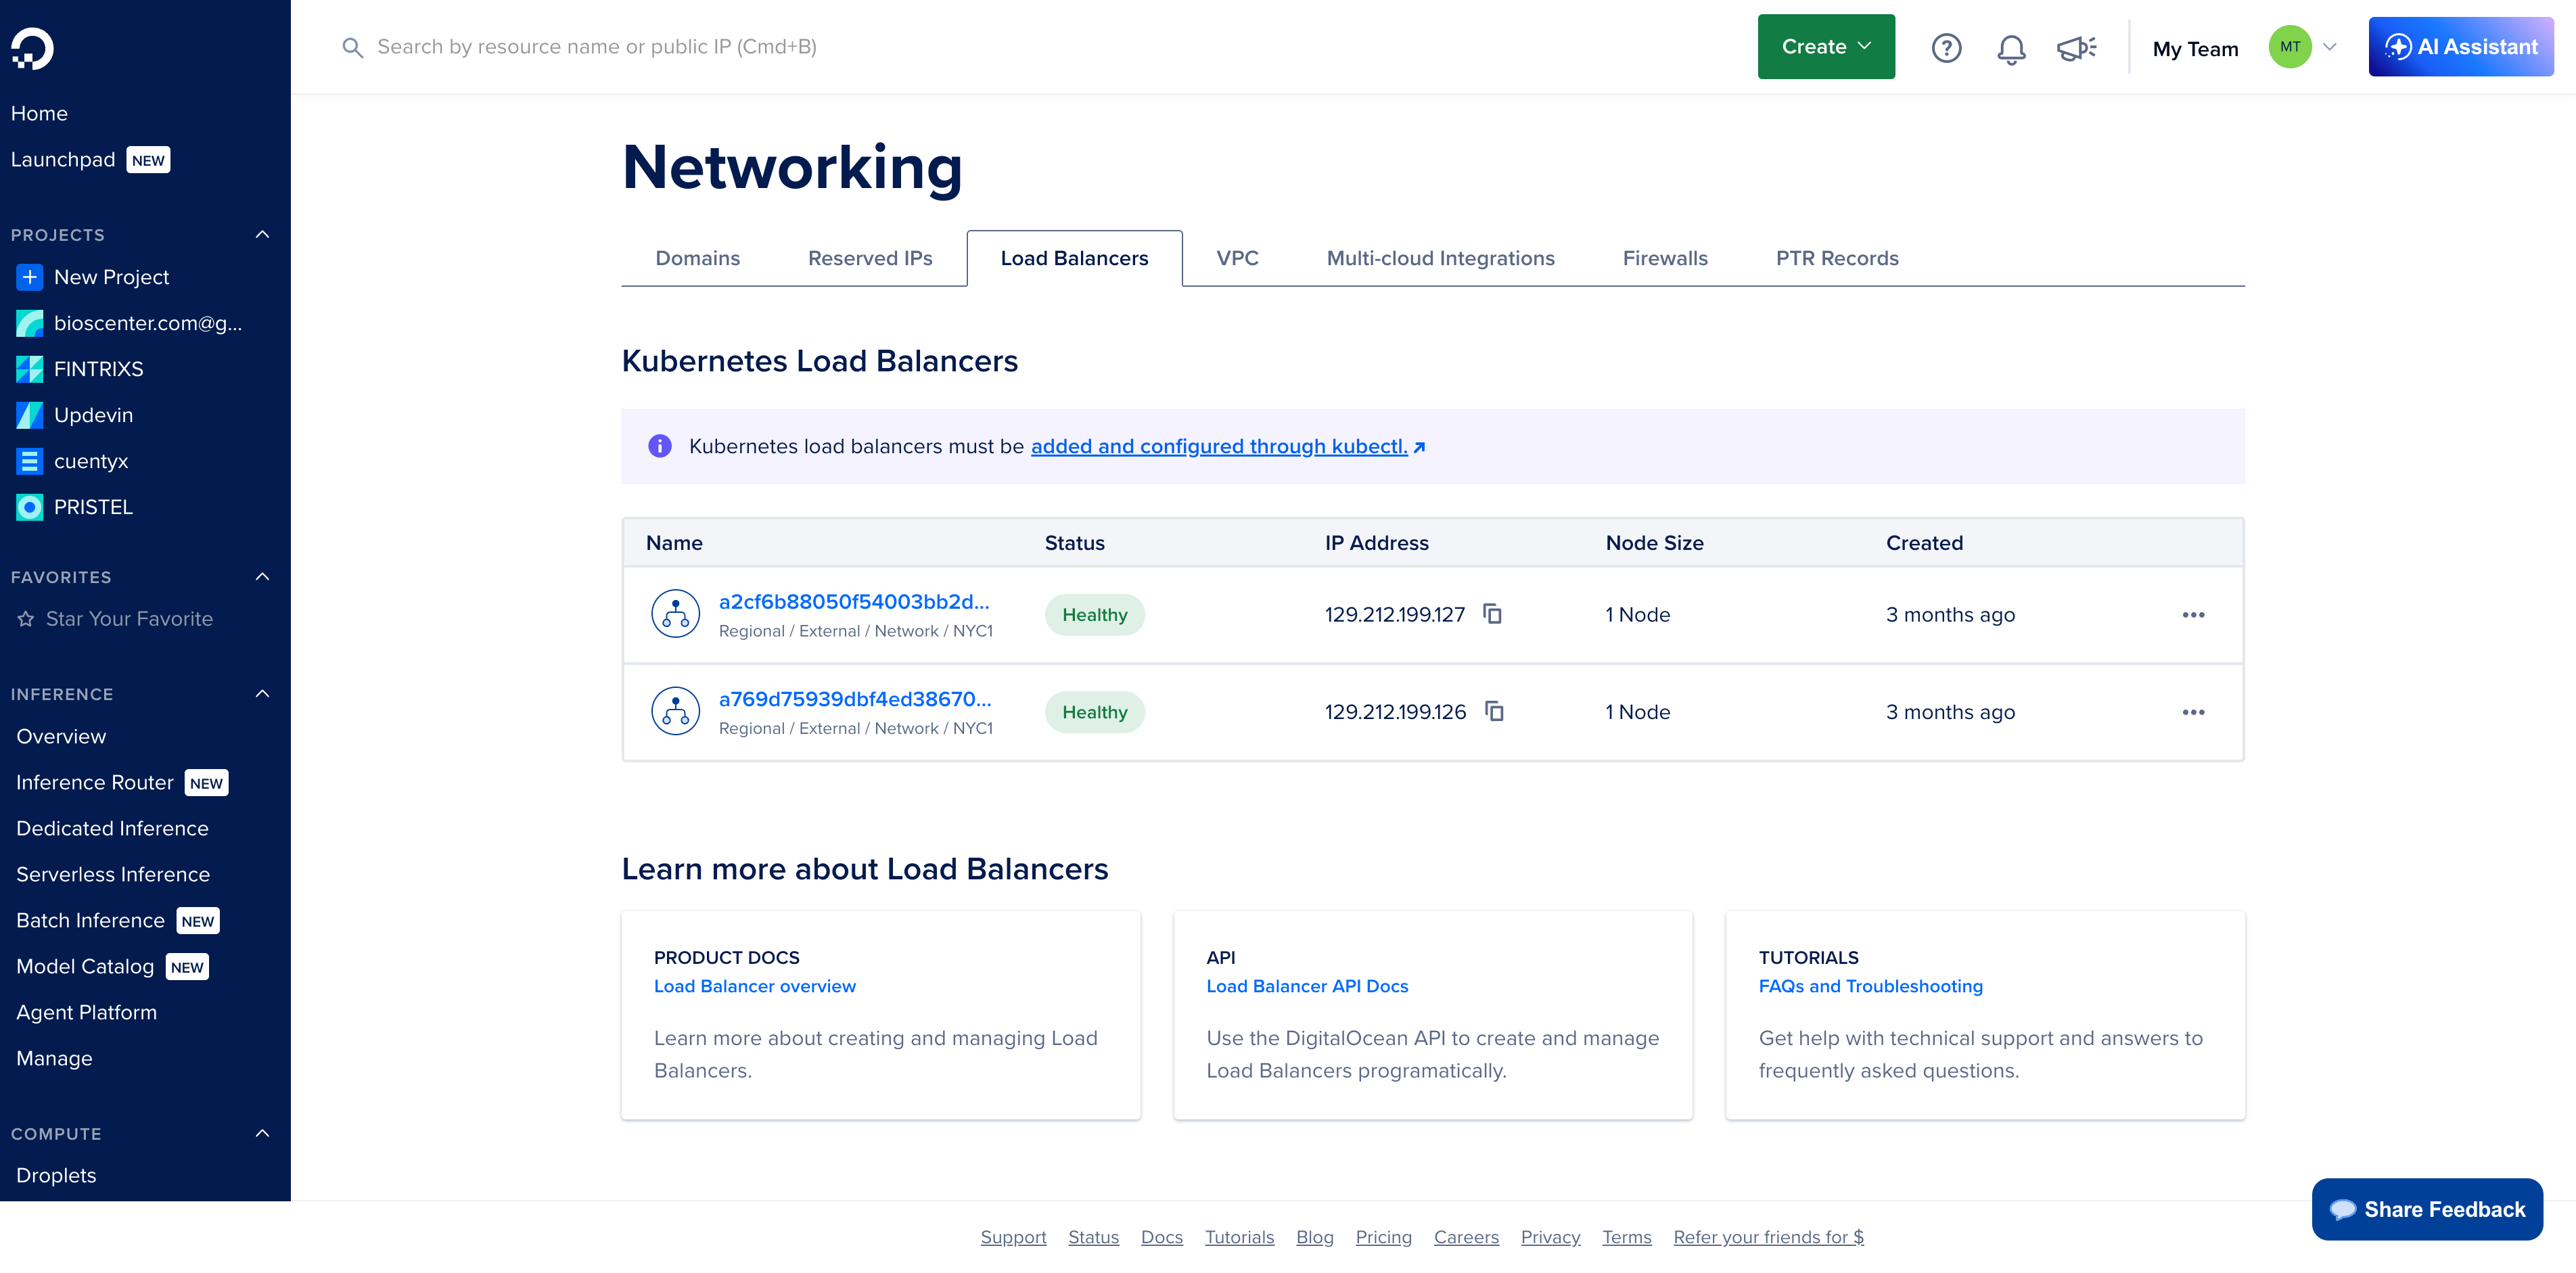Open the help question mark icon

click(1946, 48)
